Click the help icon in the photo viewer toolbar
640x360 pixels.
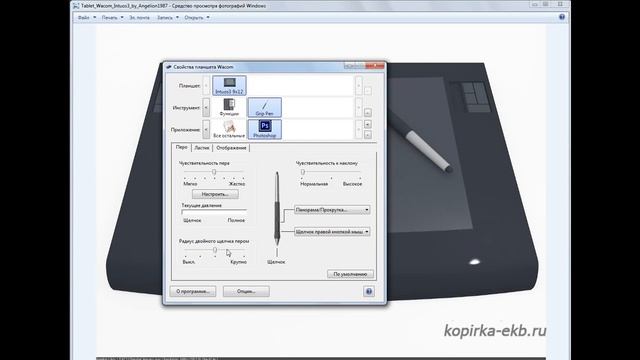click(562, 17)
